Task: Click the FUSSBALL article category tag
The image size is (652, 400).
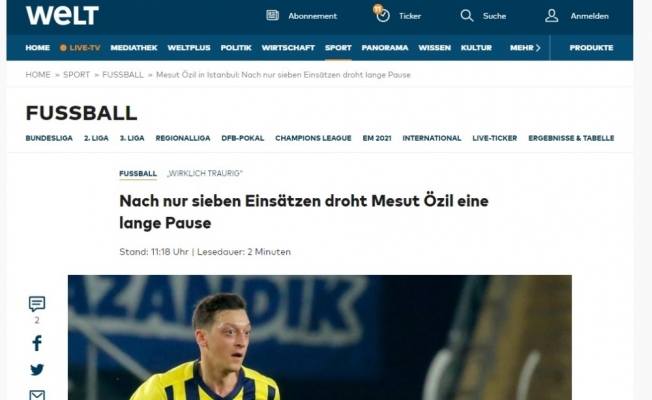Action: coord(138,173)
